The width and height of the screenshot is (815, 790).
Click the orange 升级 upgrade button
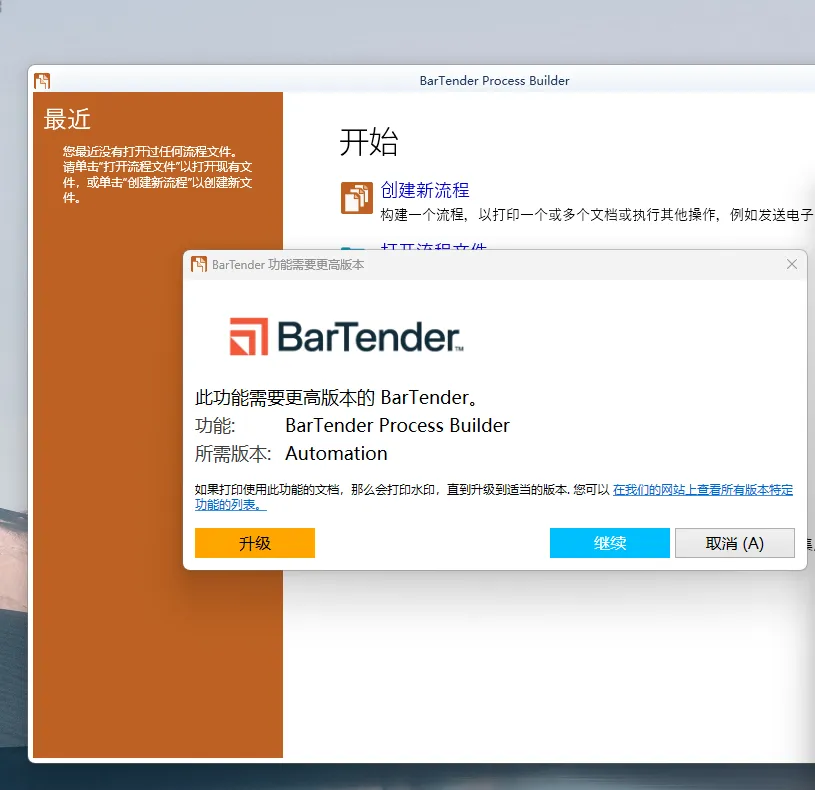pos(255,543)
